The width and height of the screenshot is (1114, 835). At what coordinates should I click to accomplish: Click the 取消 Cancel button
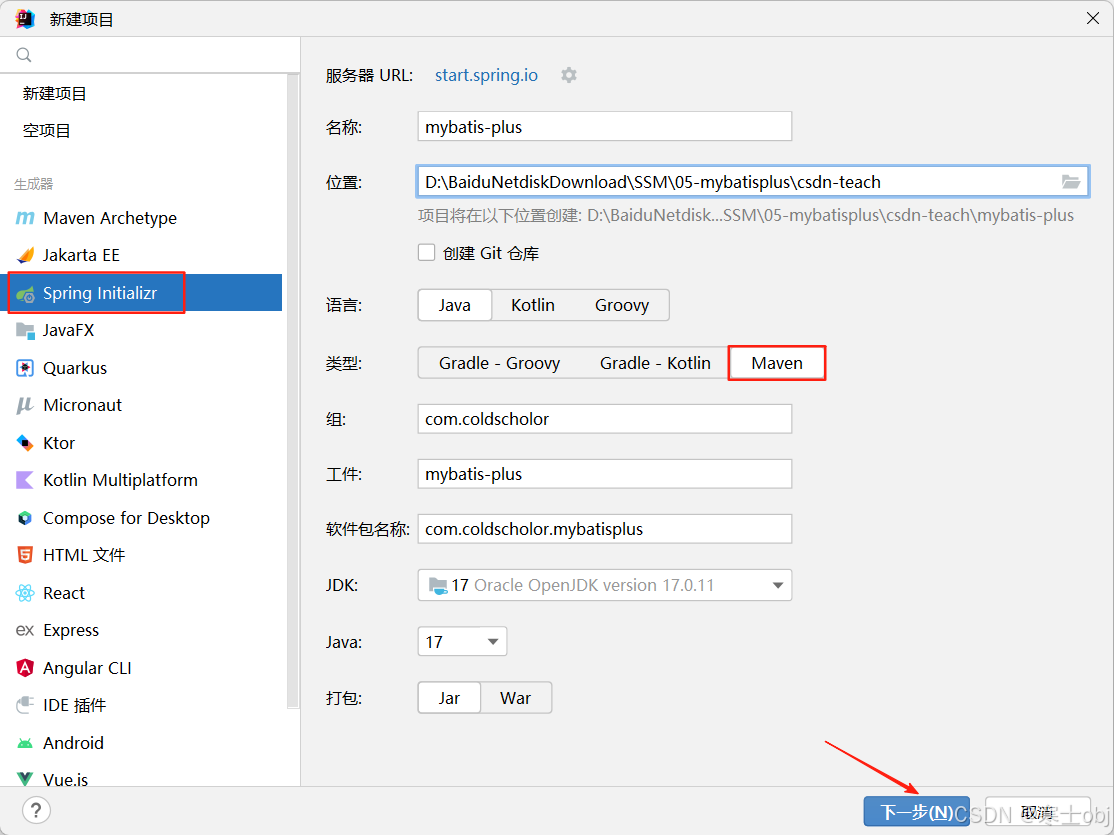[x=1037, y=812]
